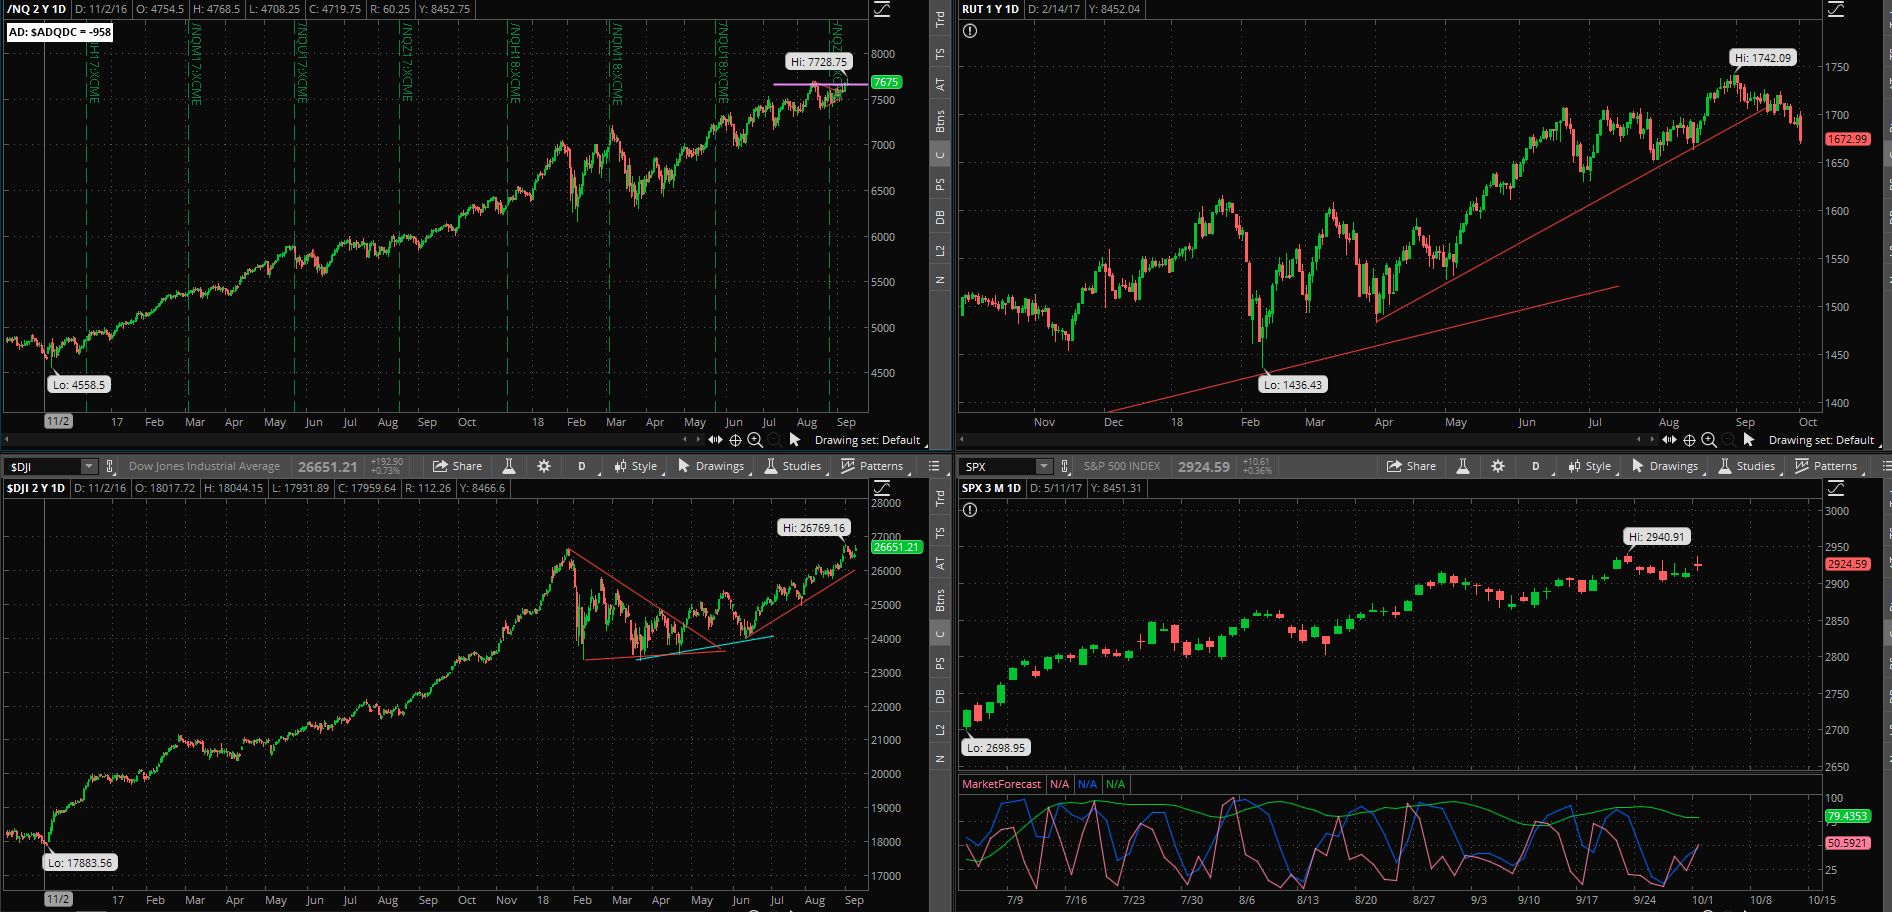
Task: Click the MarketForecast study label under the SPX chart
Action: 1001,784
